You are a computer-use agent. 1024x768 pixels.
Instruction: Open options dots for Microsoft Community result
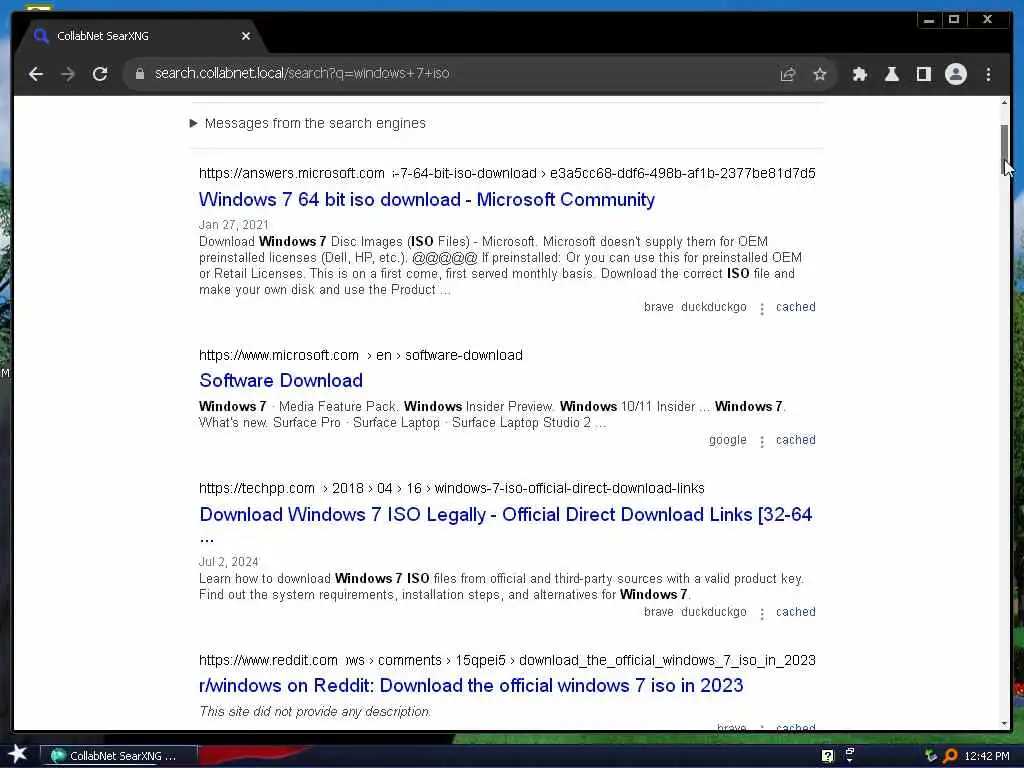point(761,308)
